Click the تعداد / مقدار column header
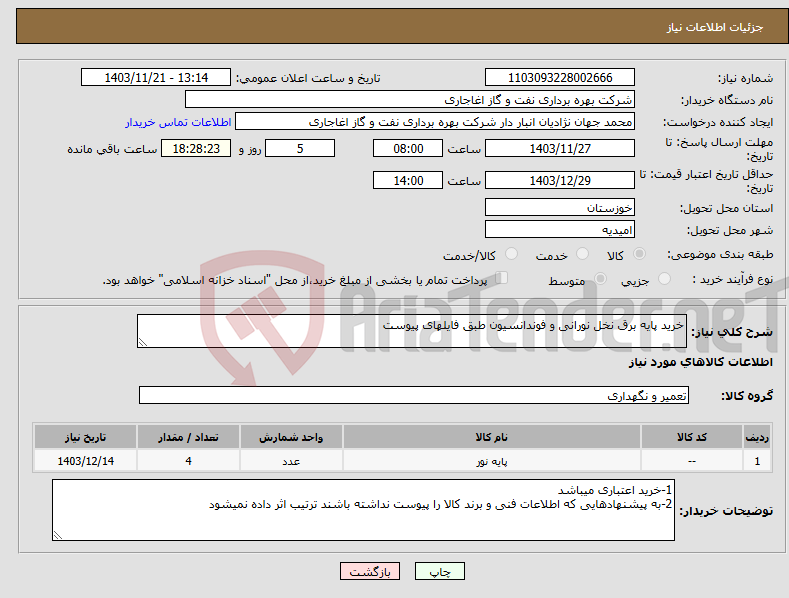This screenshot has height=598, width=789. coord(188,437)
